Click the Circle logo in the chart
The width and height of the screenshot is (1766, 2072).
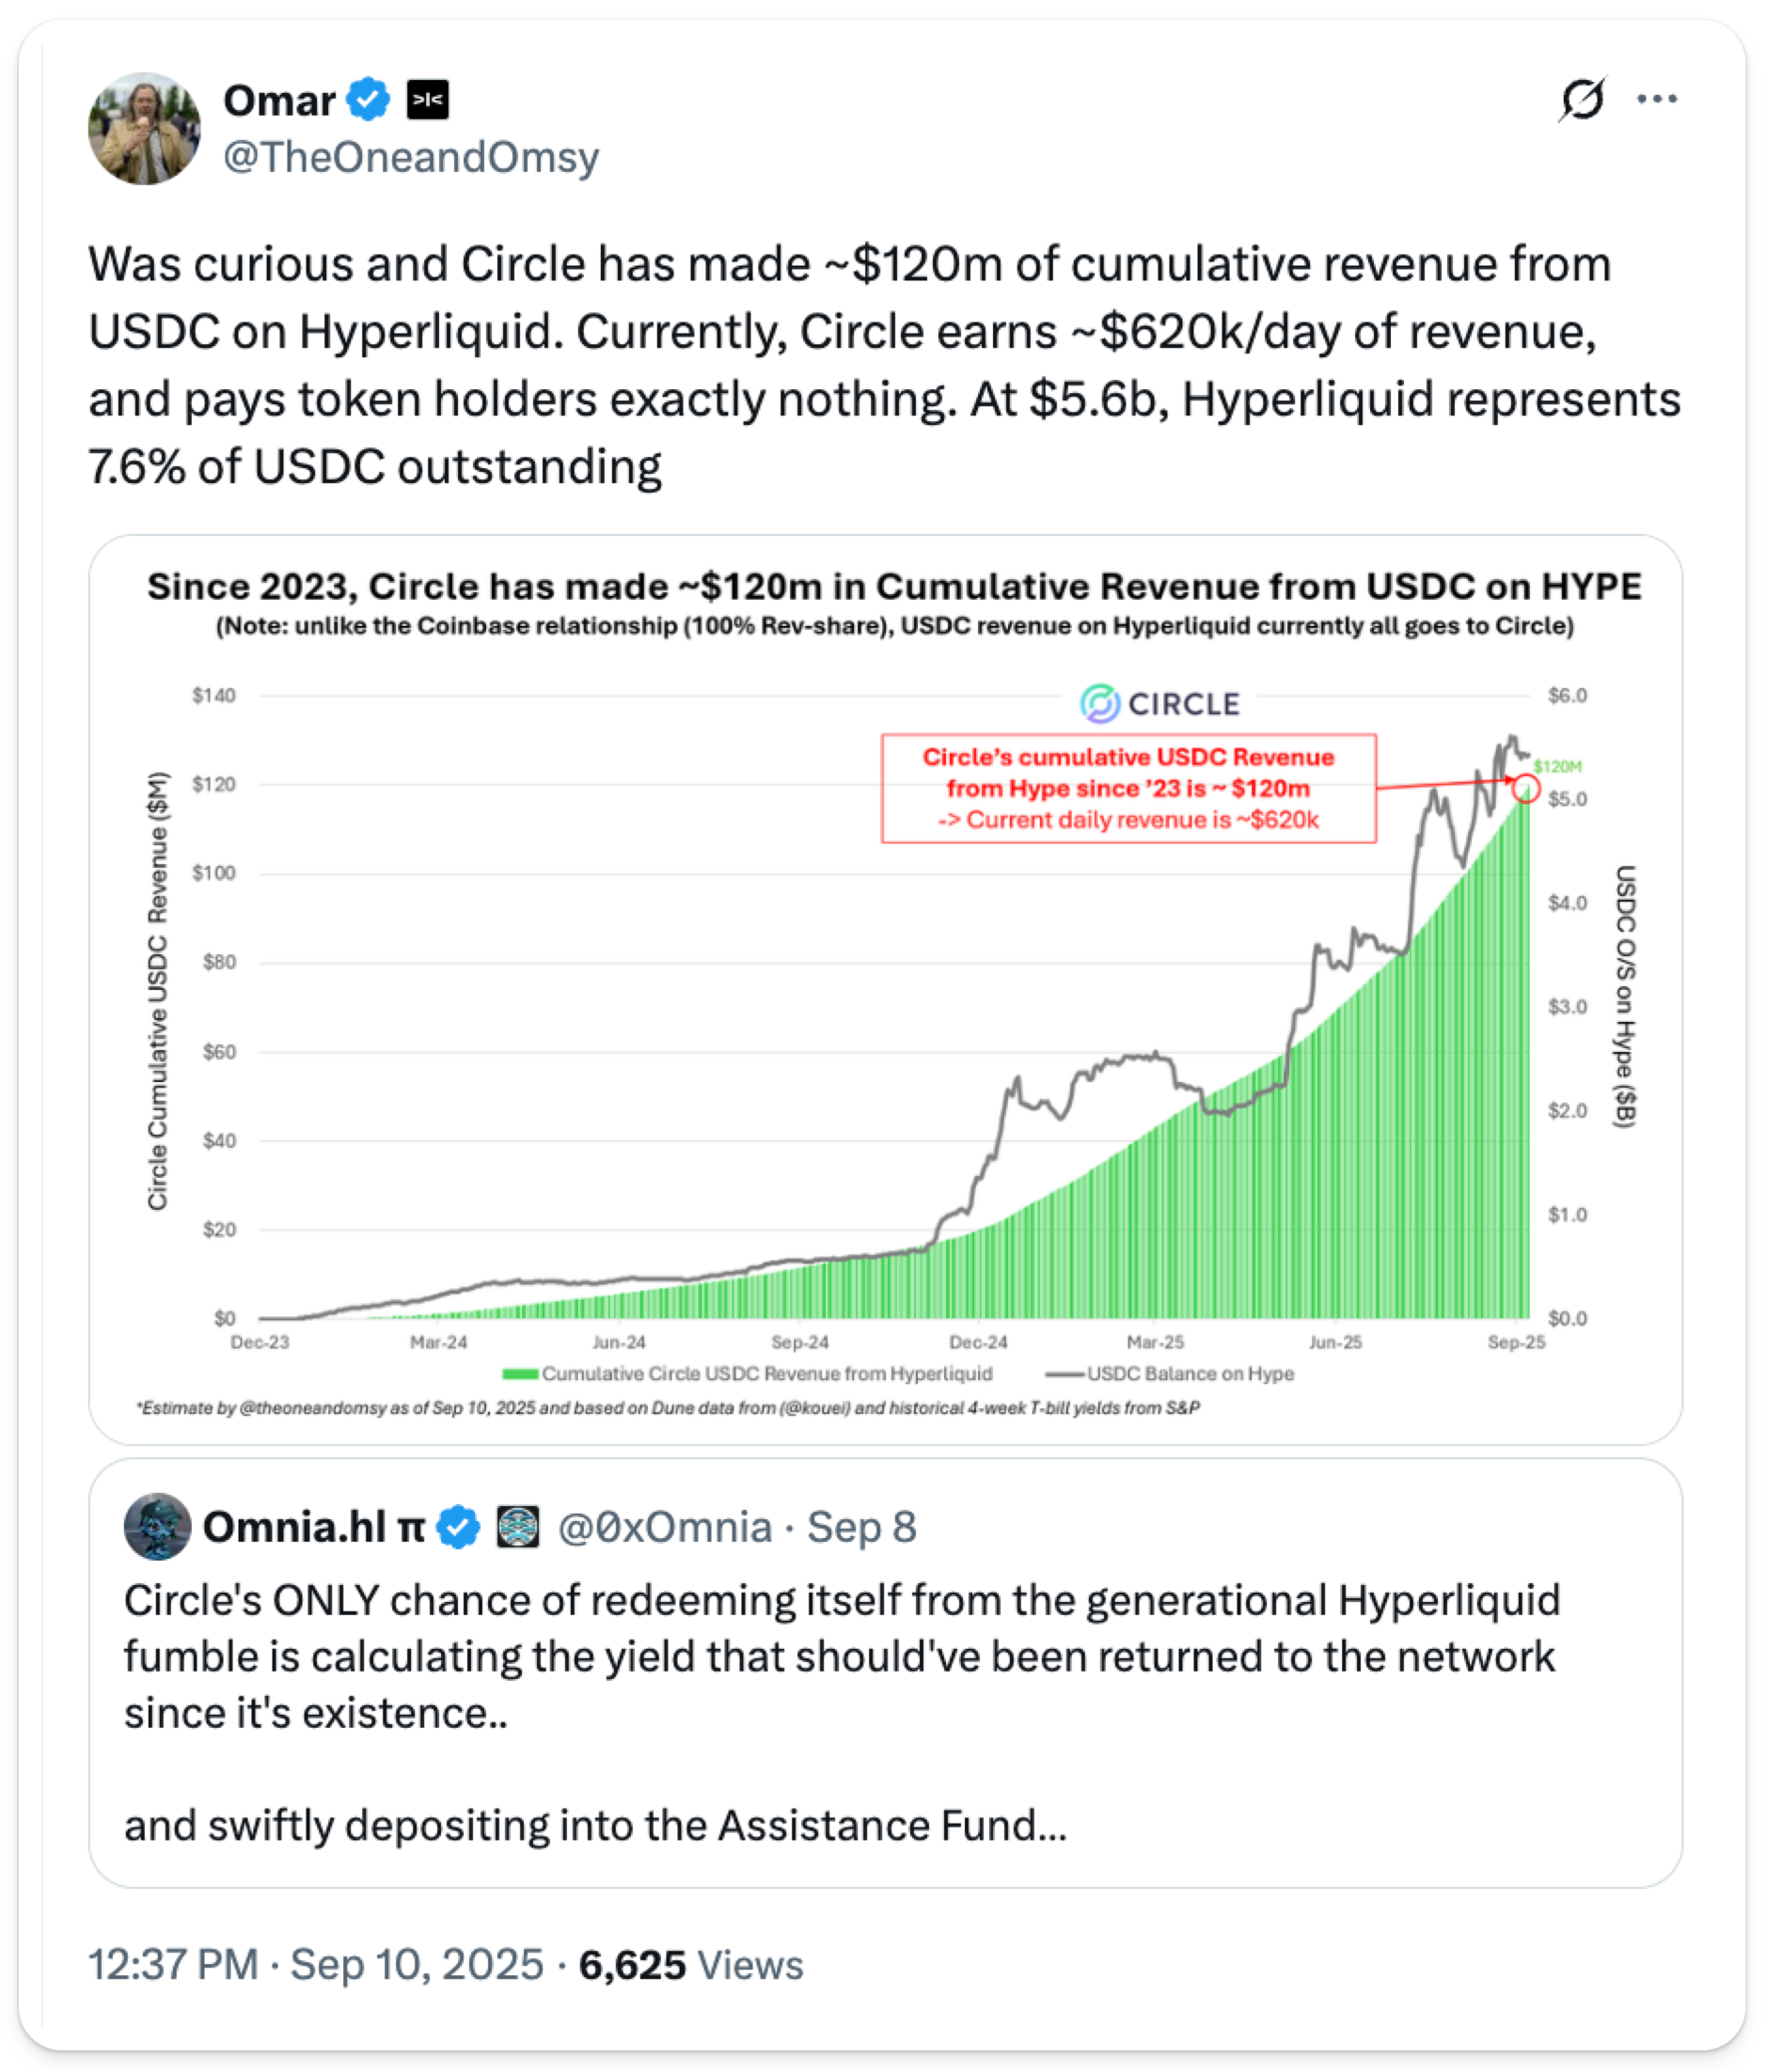point(1160,704)
